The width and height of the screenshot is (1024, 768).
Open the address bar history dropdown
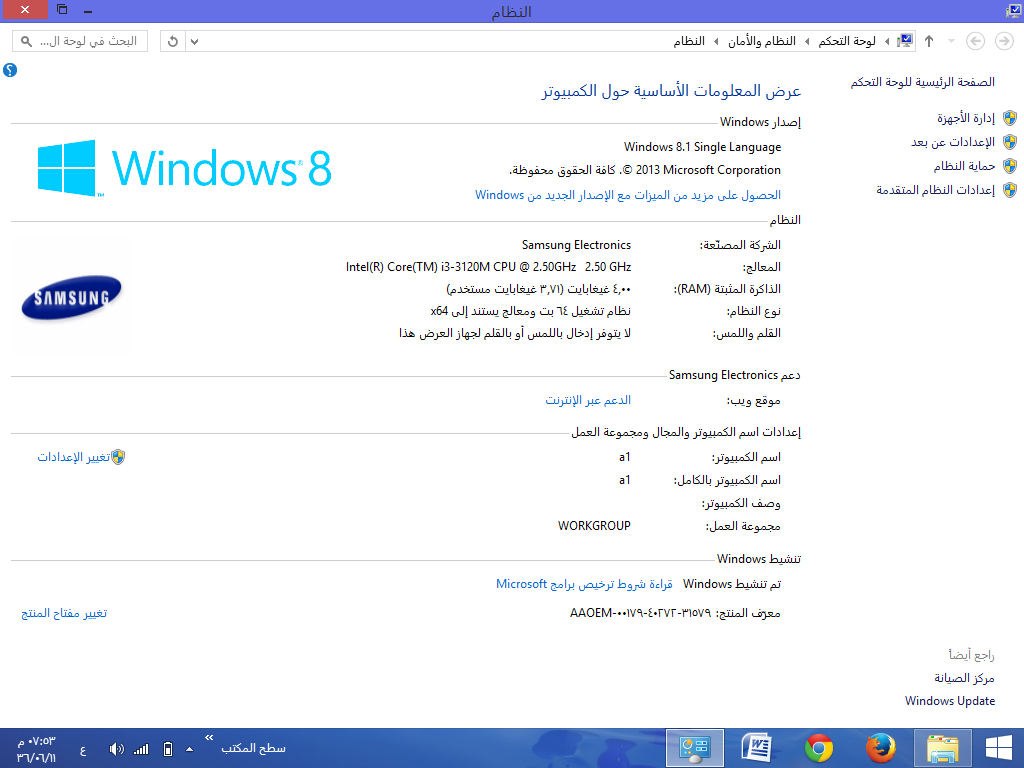pos(194,41)
